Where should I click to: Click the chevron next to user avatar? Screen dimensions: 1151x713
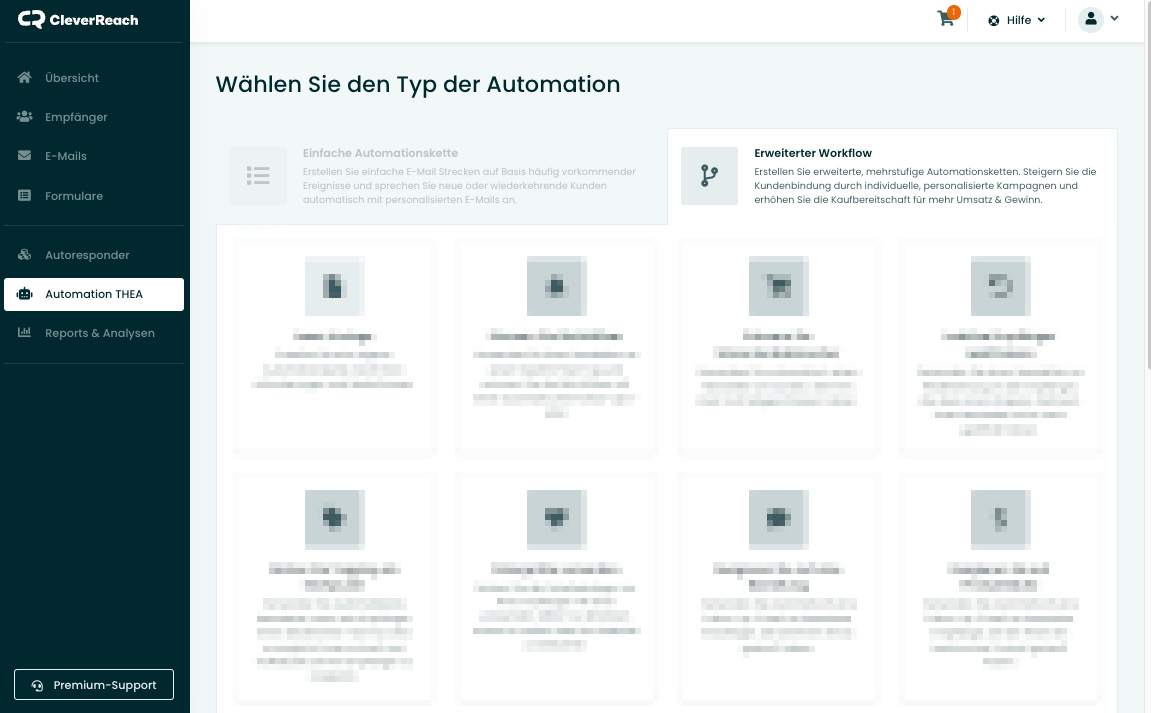point(1115,19)
